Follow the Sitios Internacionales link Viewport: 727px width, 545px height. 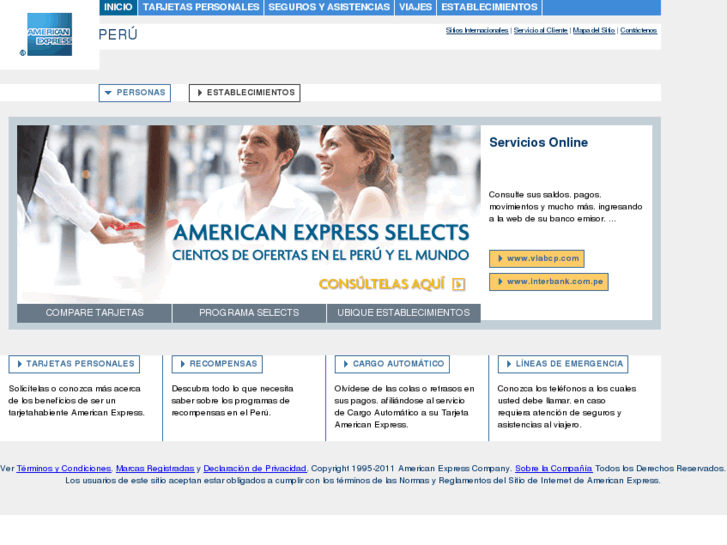477,31
